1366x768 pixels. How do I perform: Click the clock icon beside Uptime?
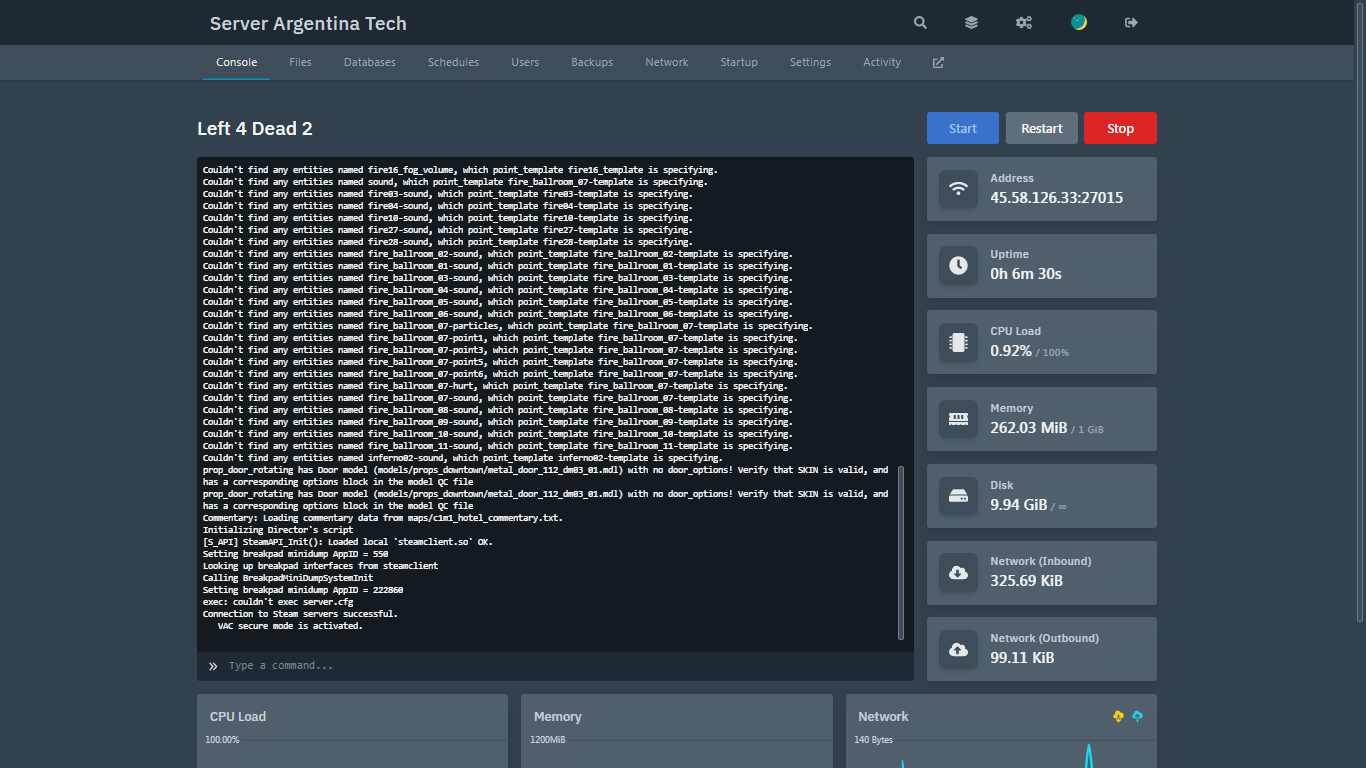click(958, 266)
